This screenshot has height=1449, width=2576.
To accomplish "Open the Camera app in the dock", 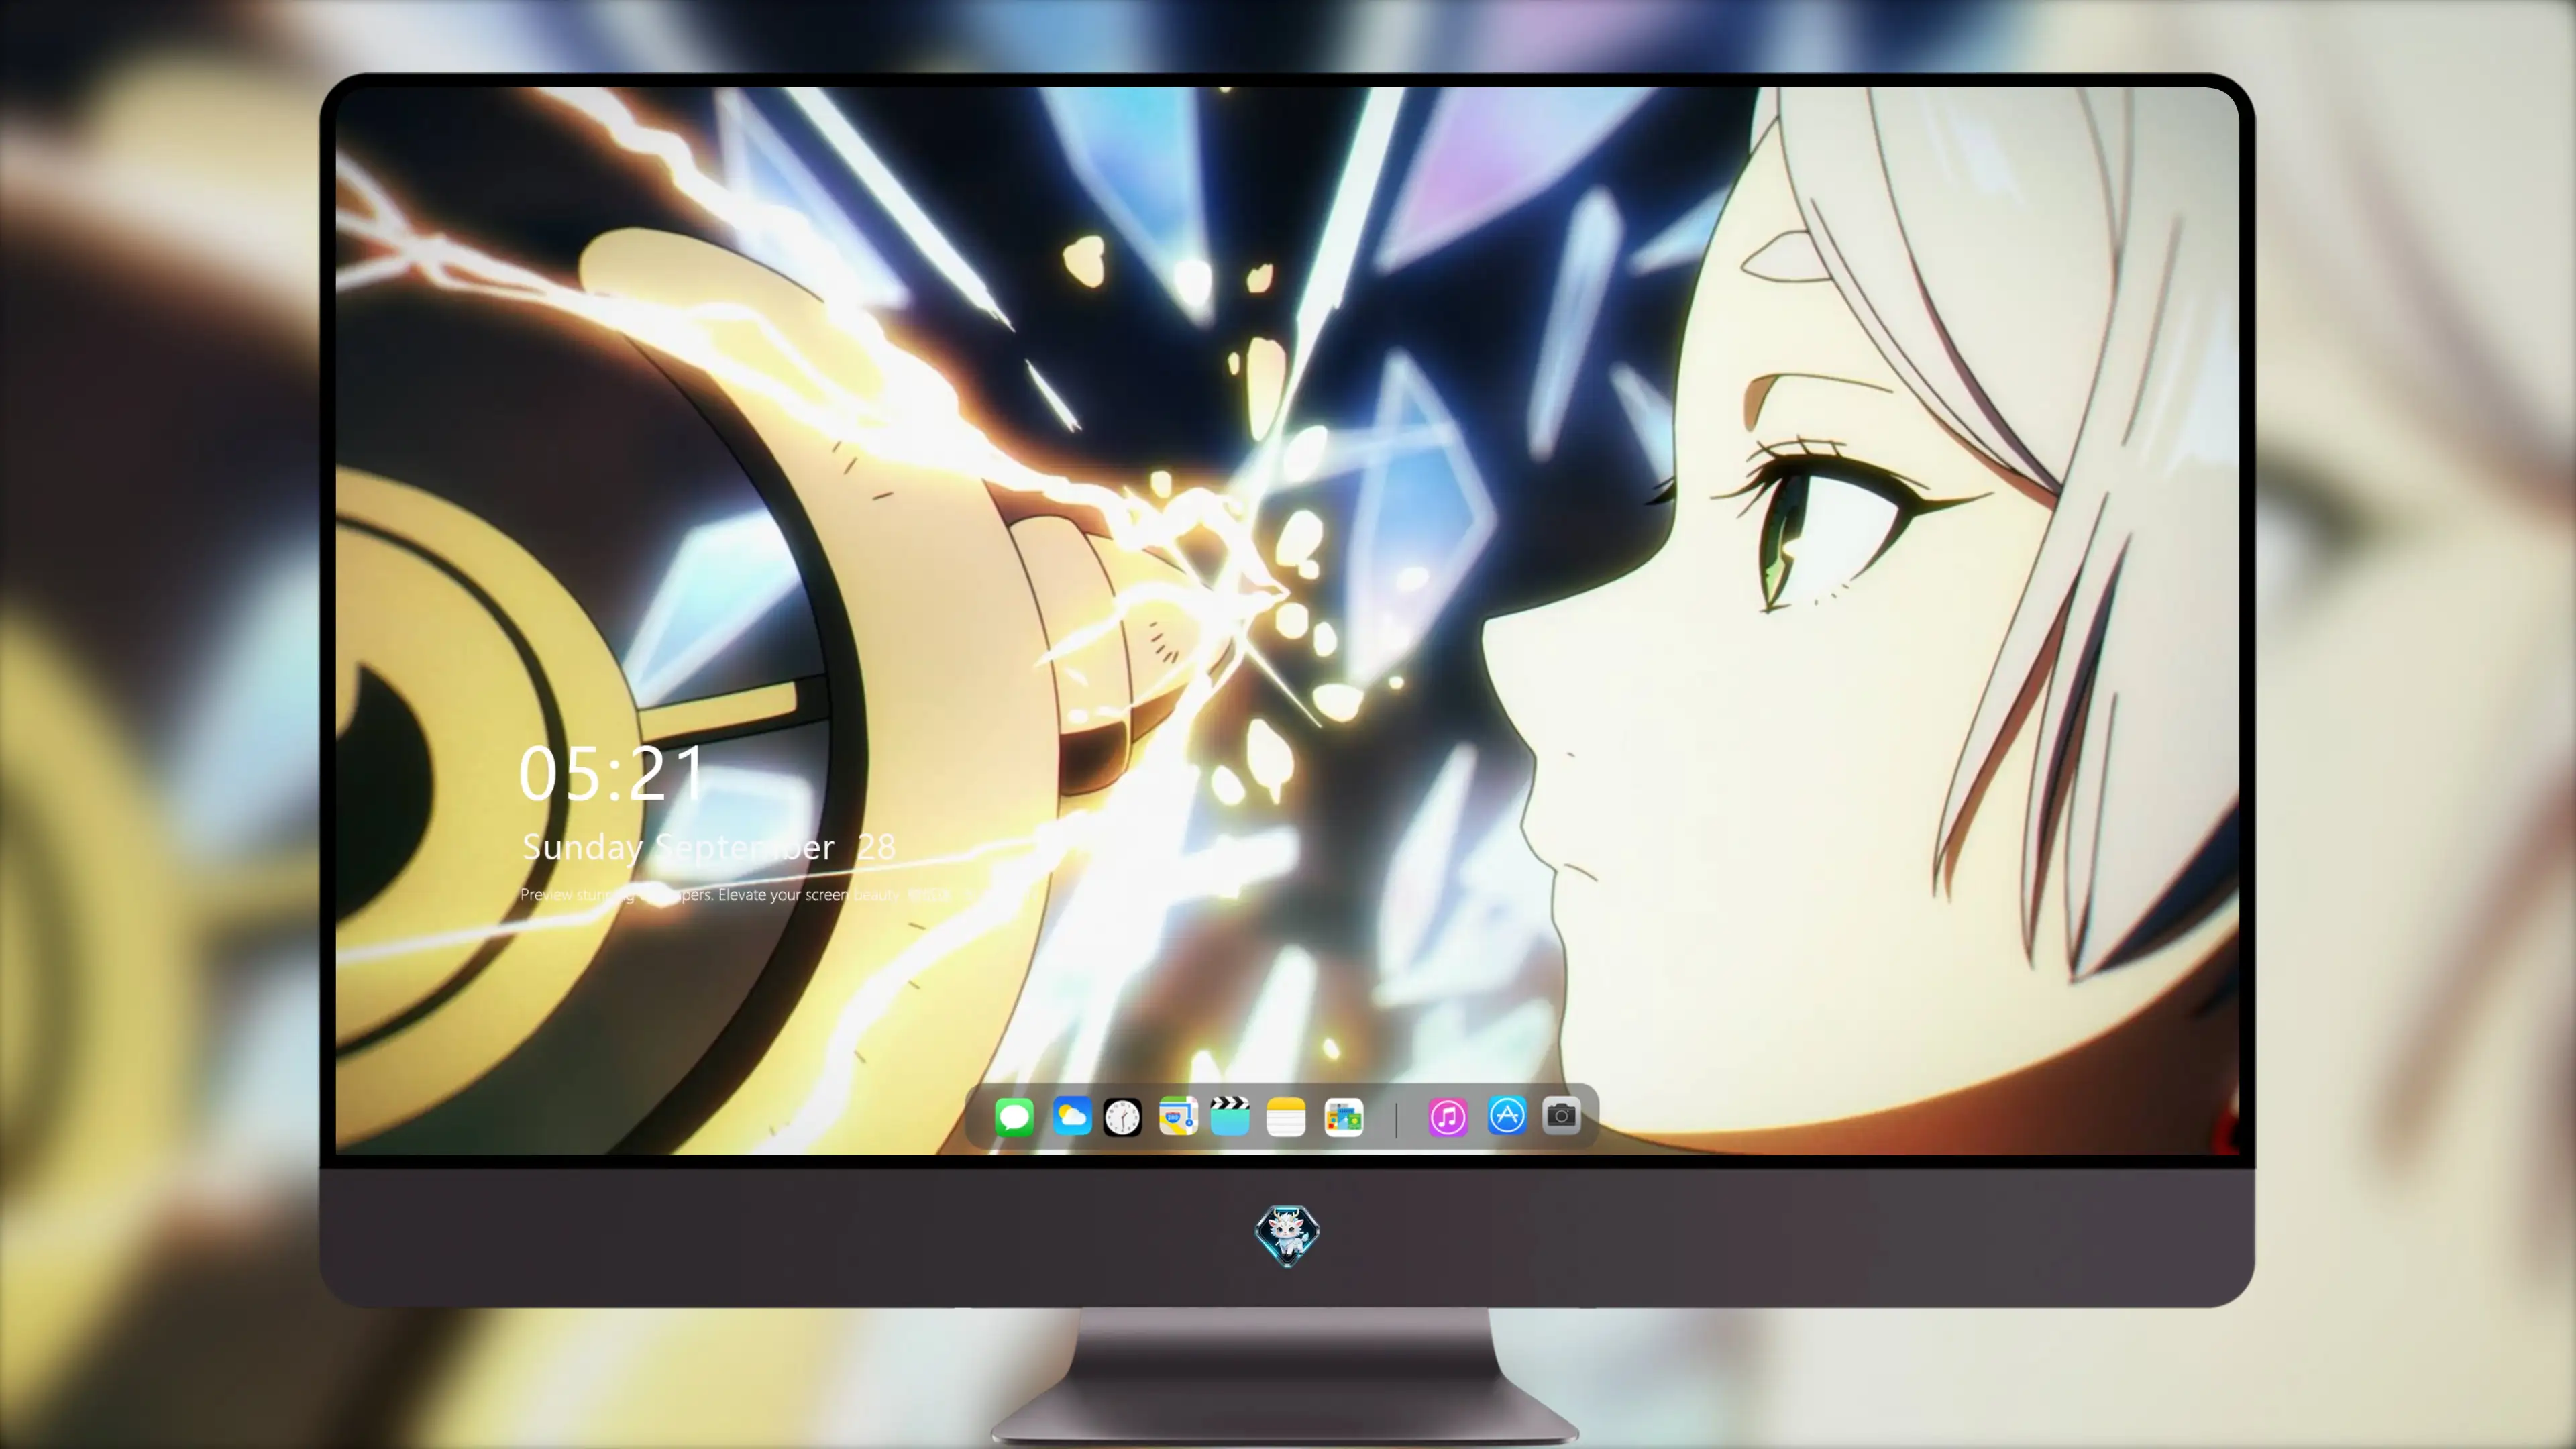I will (x=1561, y=1115).
